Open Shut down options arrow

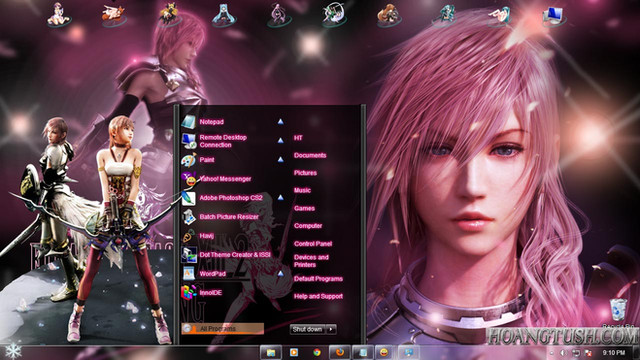(331, 329)
